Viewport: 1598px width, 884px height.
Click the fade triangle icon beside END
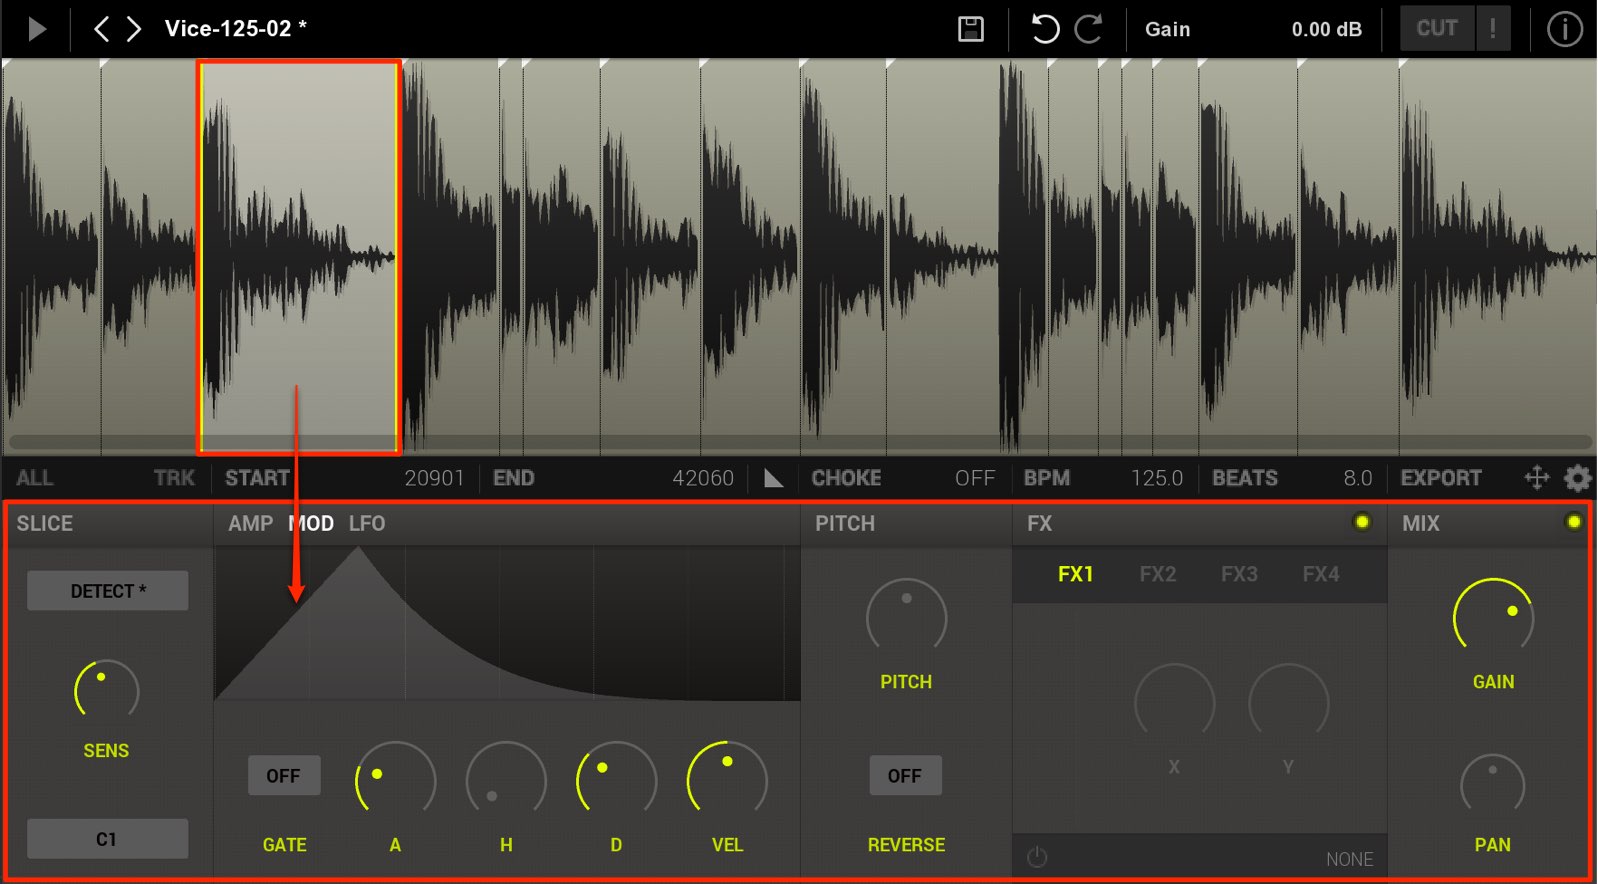point(773,478)
